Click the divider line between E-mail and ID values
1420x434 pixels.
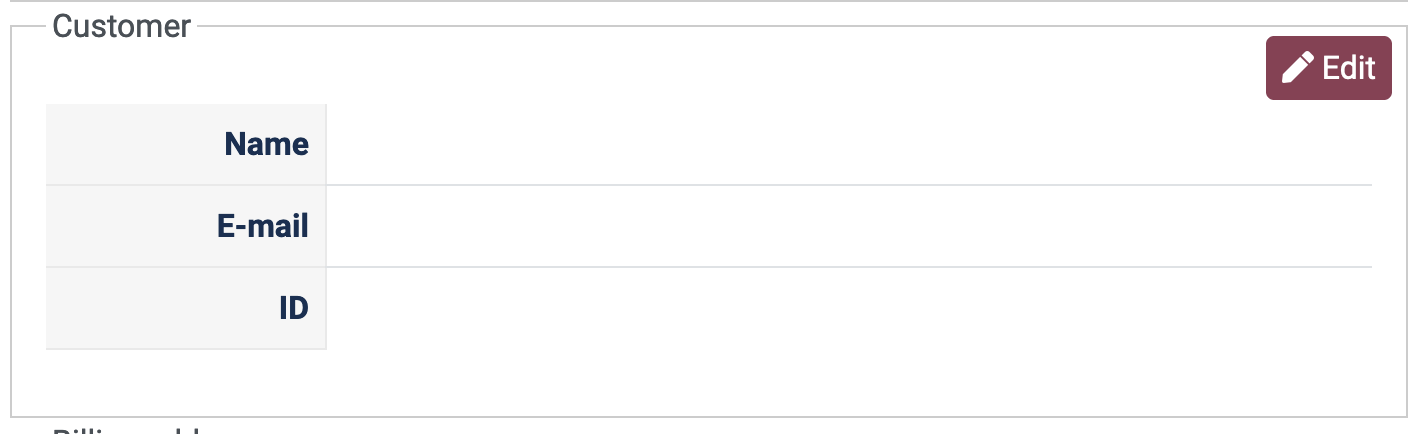pyautogui.click(x=848, y=267)
